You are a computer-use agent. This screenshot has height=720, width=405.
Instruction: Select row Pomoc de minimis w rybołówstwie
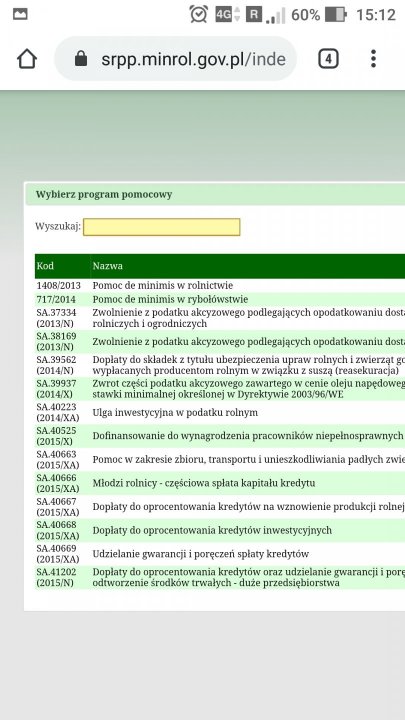coord(220,299)
